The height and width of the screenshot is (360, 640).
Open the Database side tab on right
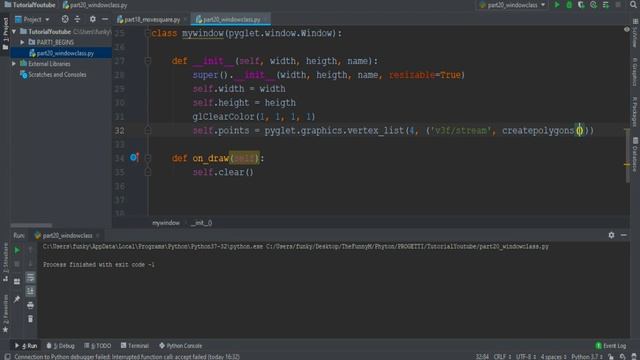pos(635,154)
